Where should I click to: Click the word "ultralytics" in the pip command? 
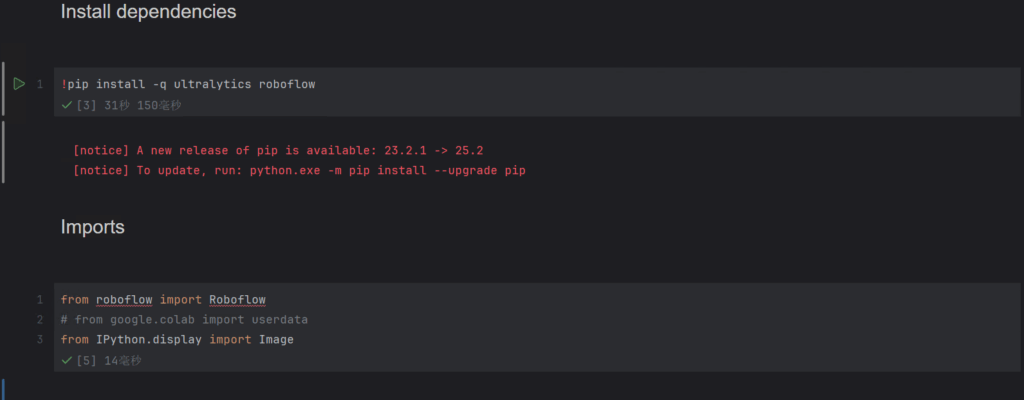click(x=212, y=84)
